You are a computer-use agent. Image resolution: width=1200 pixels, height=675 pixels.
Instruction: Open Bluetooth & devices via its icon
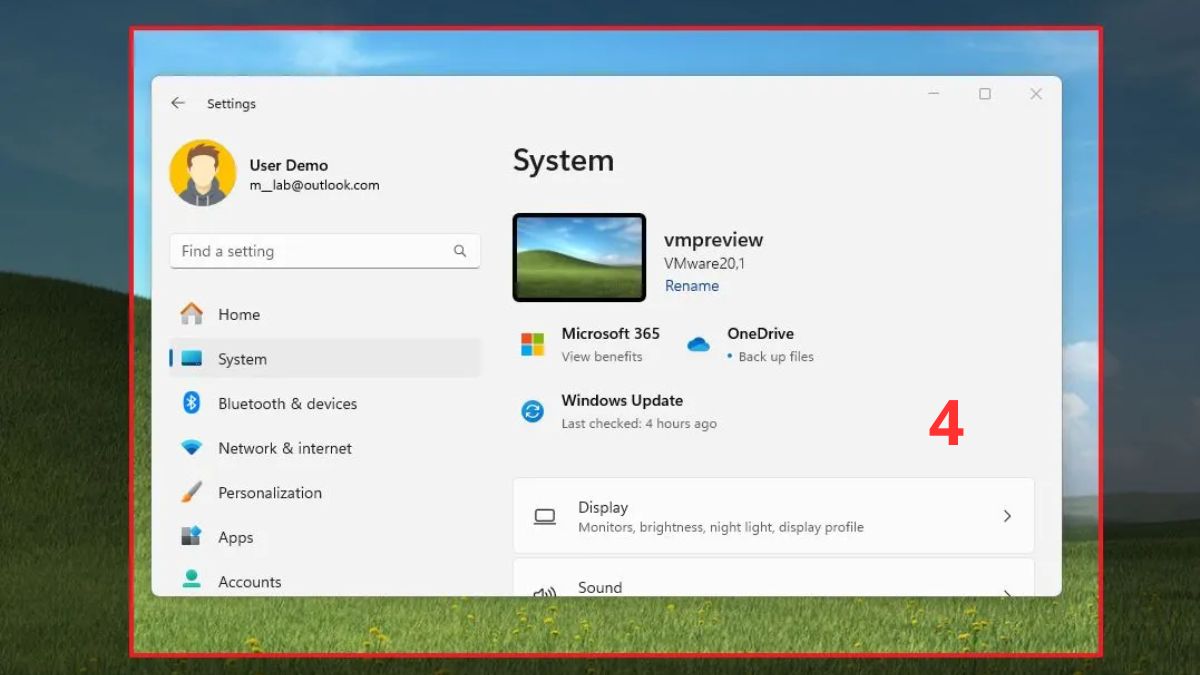(189, 403)
